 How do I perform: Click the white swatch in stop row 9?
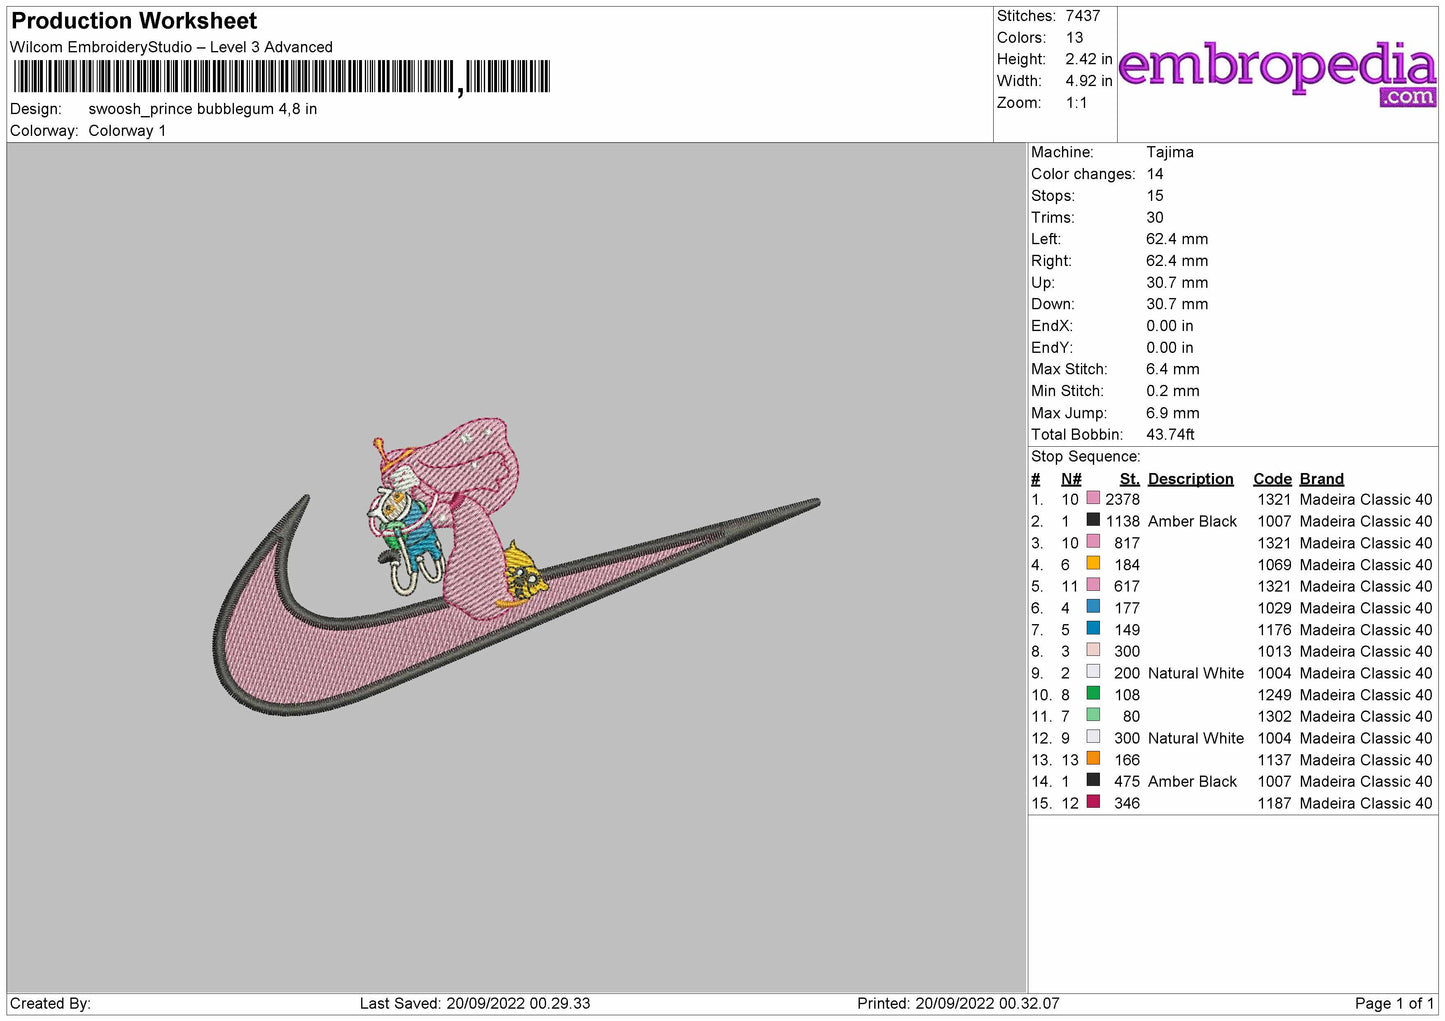[1093, 671]
